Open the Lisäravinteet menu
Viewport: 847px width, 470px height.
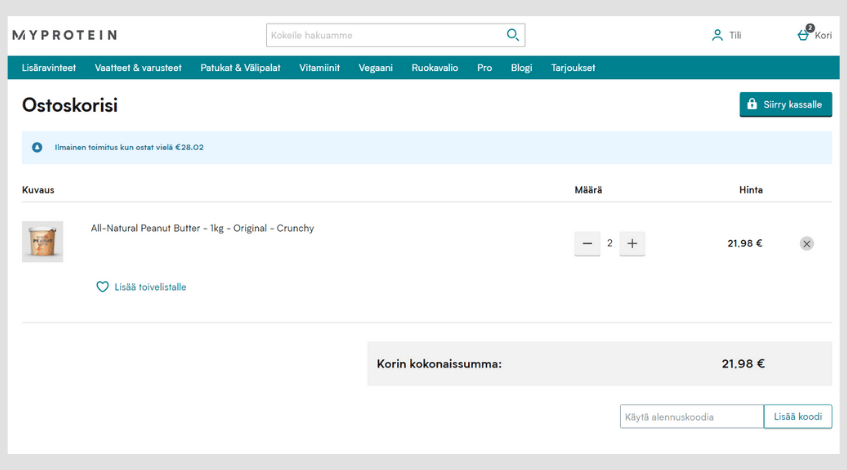pyautogui.click(x=49, y=68)
